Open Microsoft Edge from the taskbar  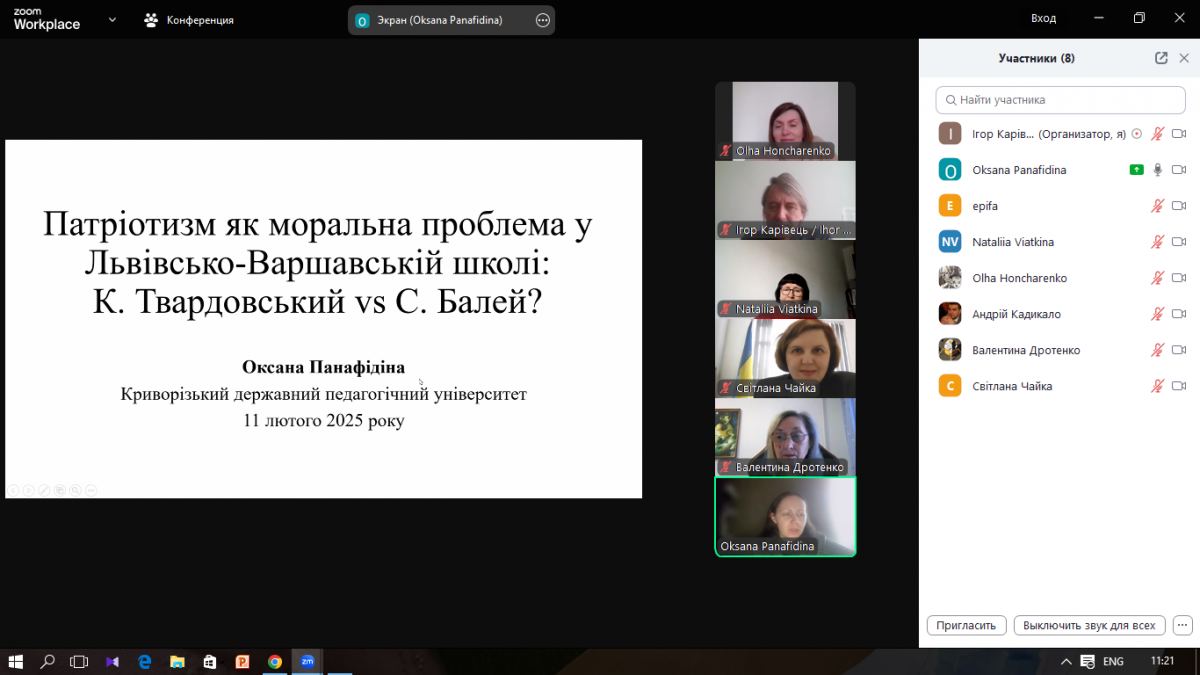click(144, 661)
